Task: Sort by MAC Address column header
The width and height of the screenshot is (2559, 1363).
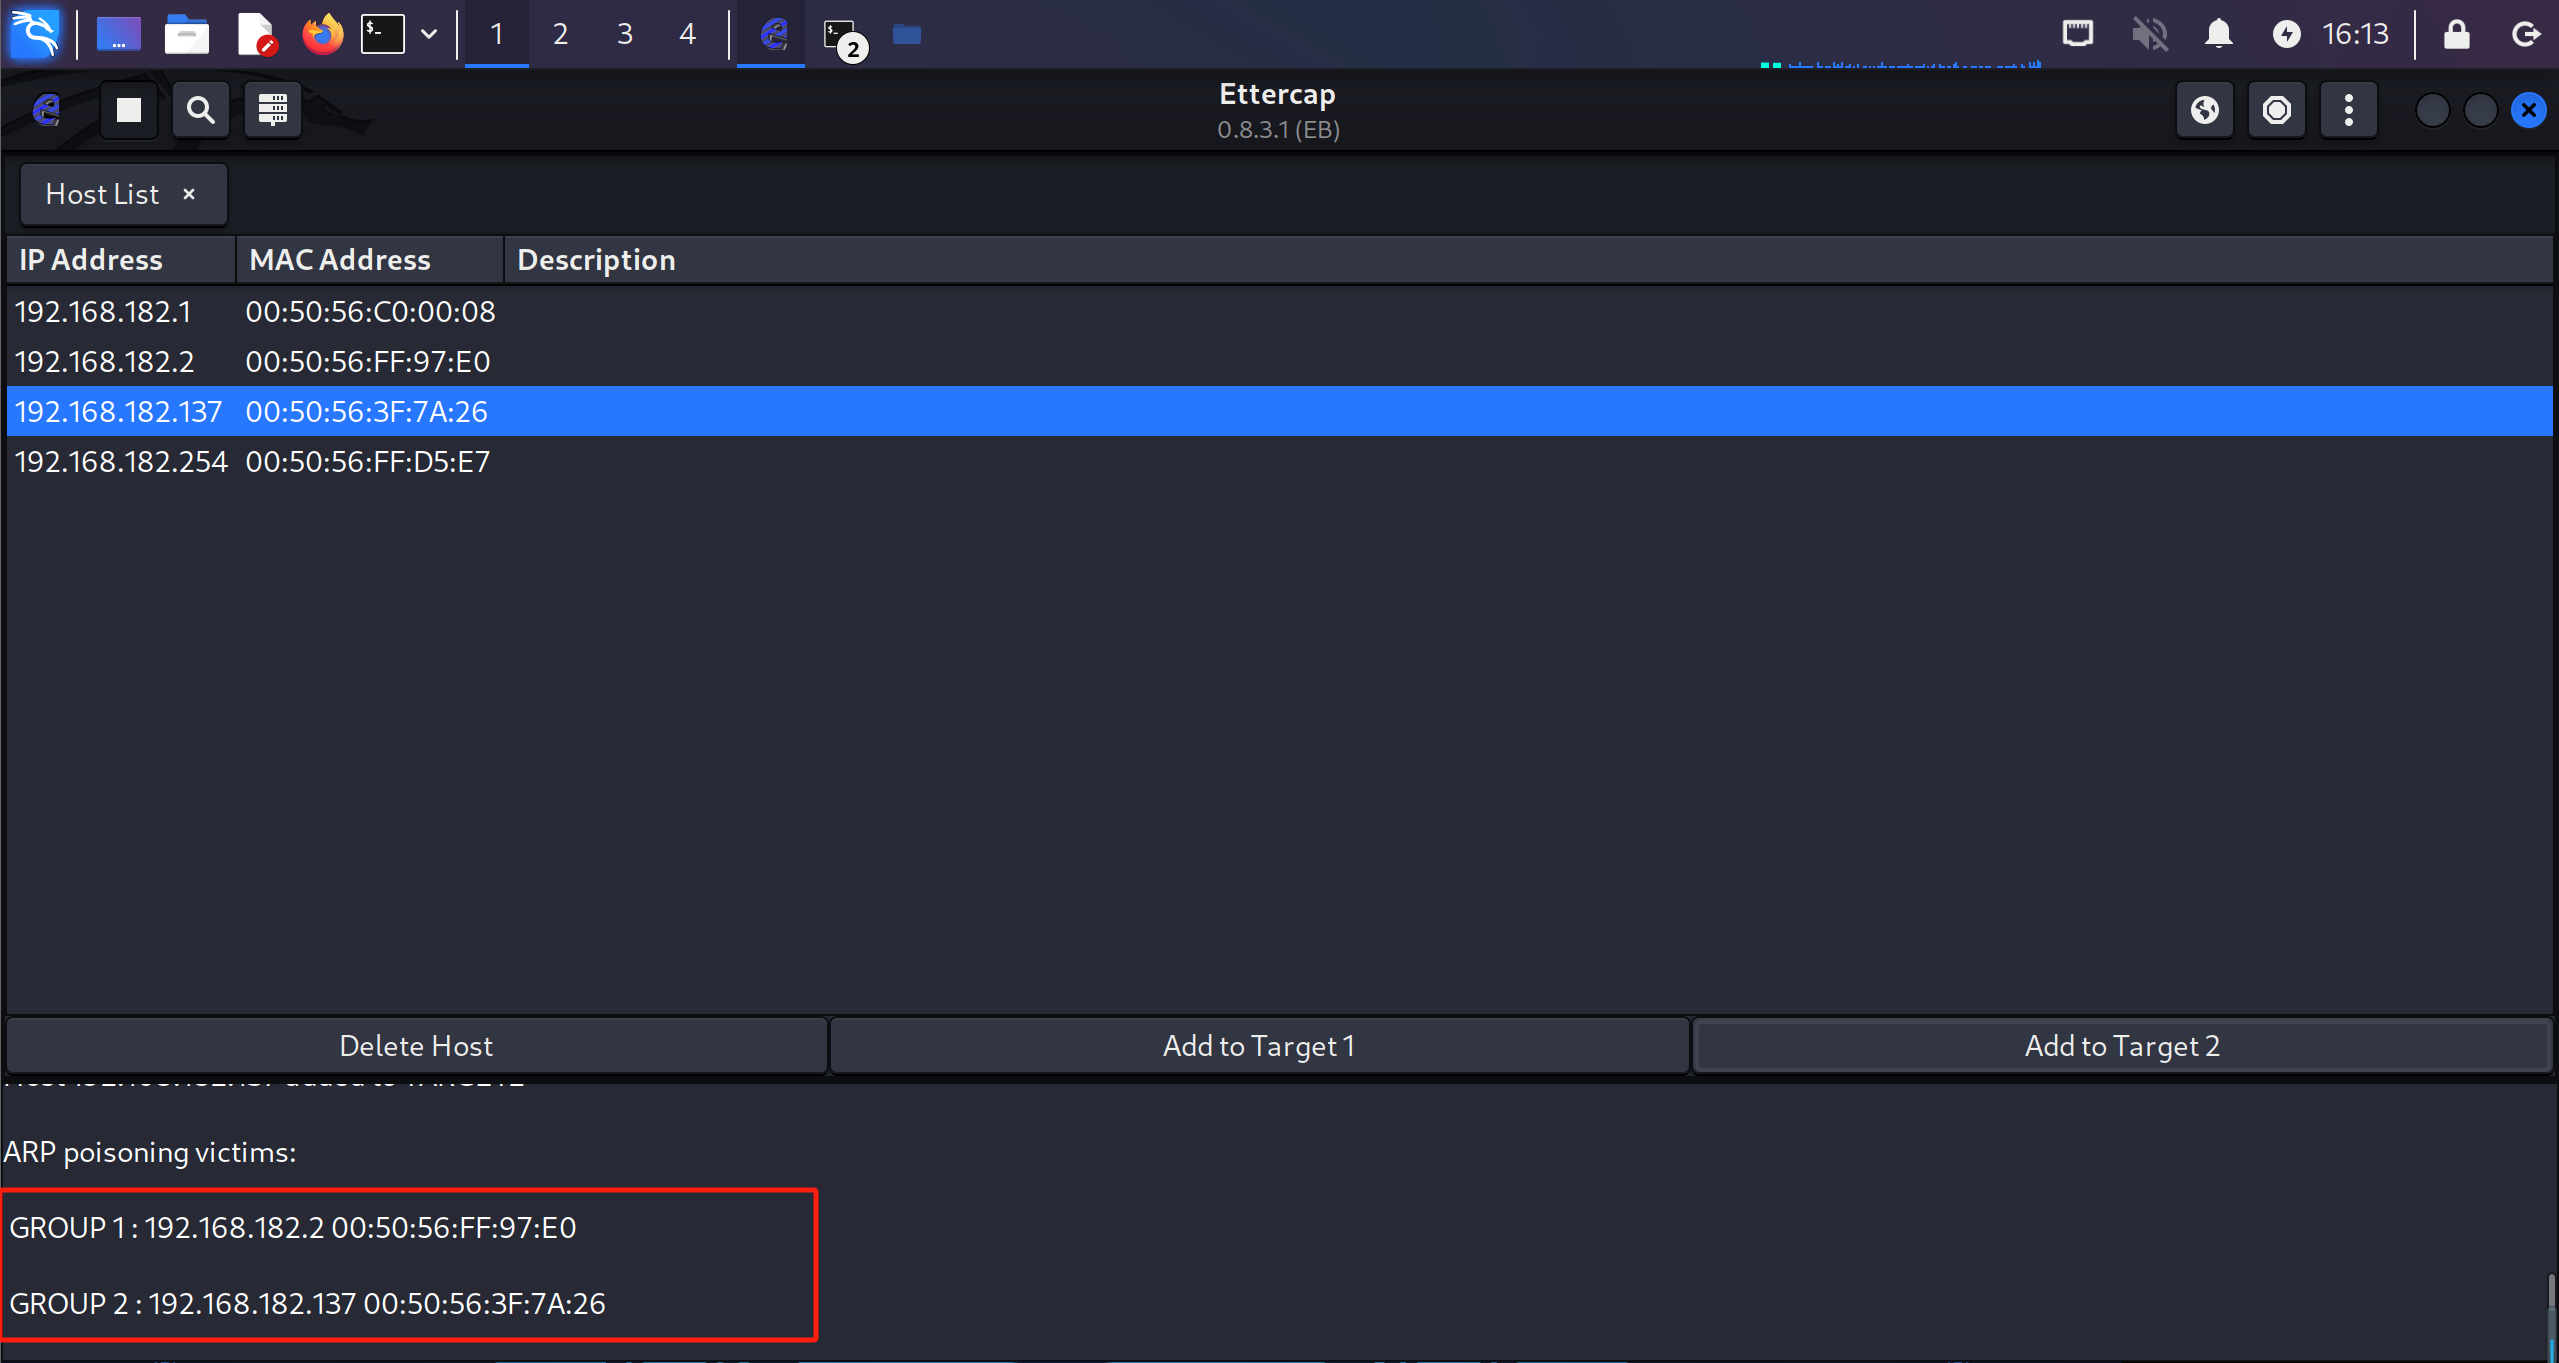Action: (x=340, y=260)
